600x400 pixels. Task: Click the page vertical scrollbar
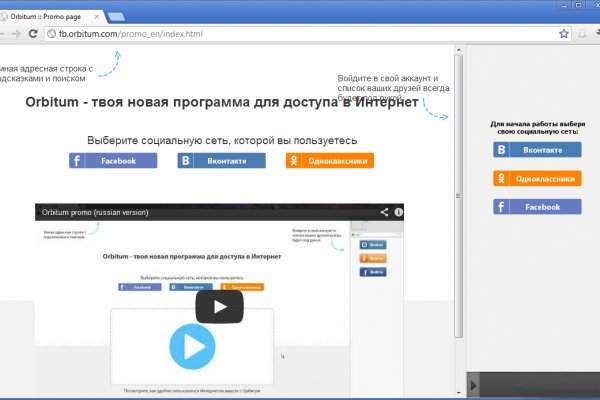click(x=459, y=195)
